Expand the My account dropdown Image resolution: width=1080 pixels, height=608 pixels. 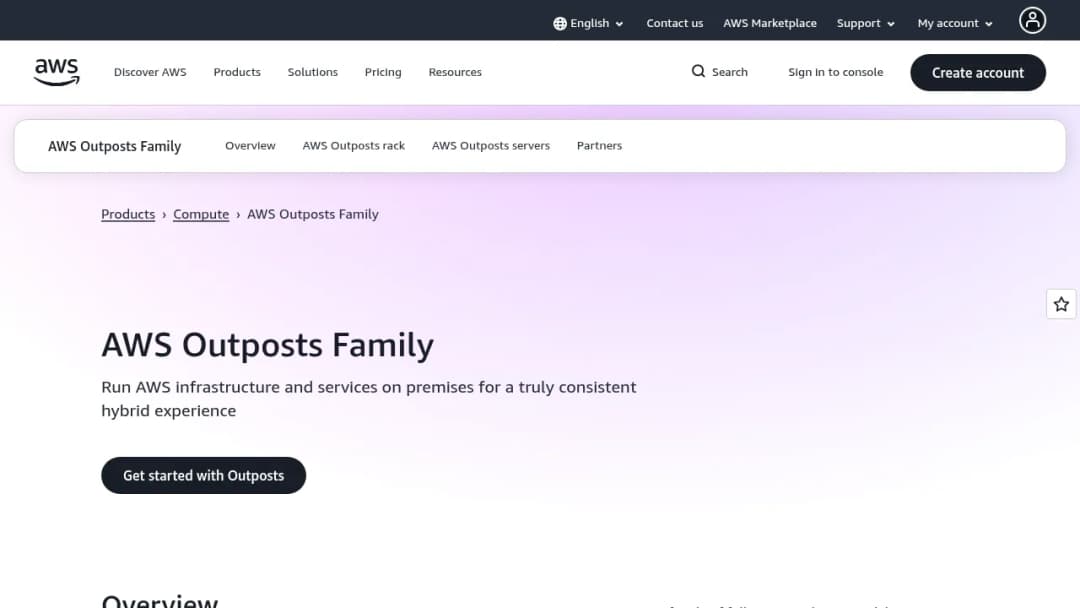[955, 23]
